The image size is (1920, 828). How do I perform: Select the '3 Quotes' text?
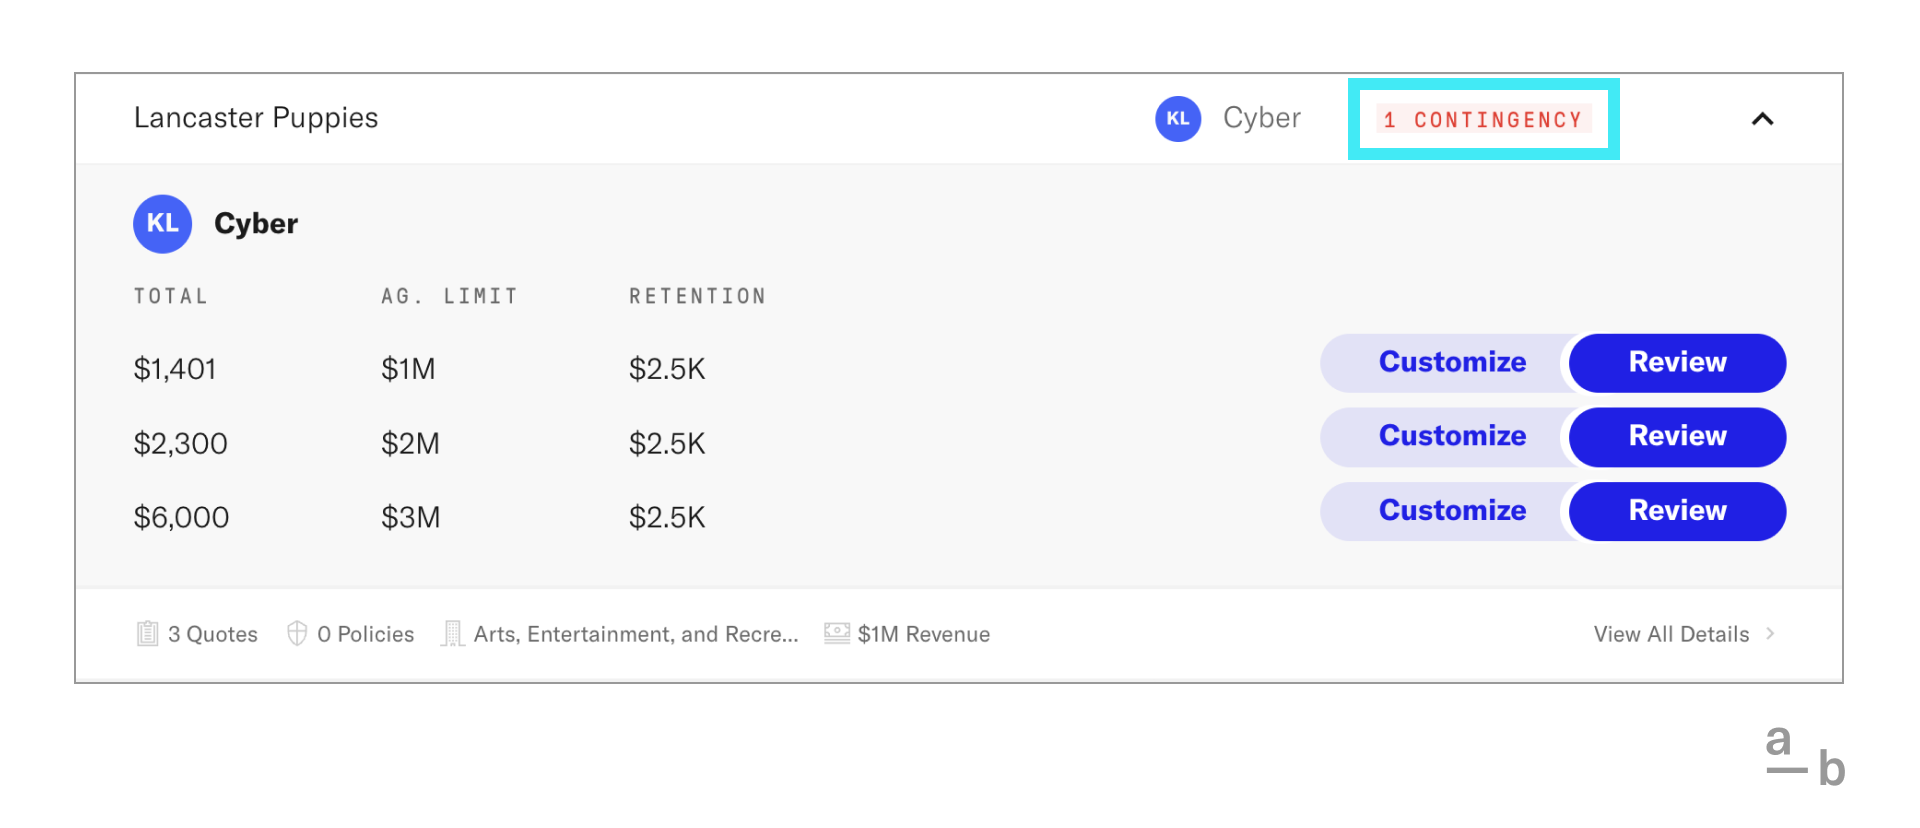tap(213, 634)
